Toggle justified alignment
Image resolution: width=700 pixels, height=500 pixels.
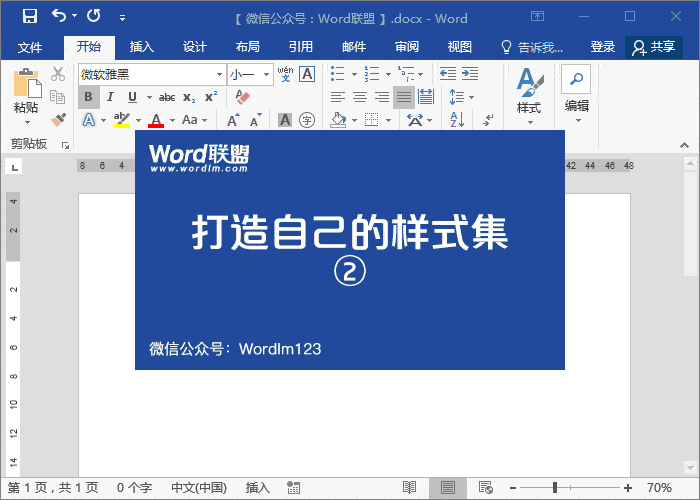click(x=404, y=97)
